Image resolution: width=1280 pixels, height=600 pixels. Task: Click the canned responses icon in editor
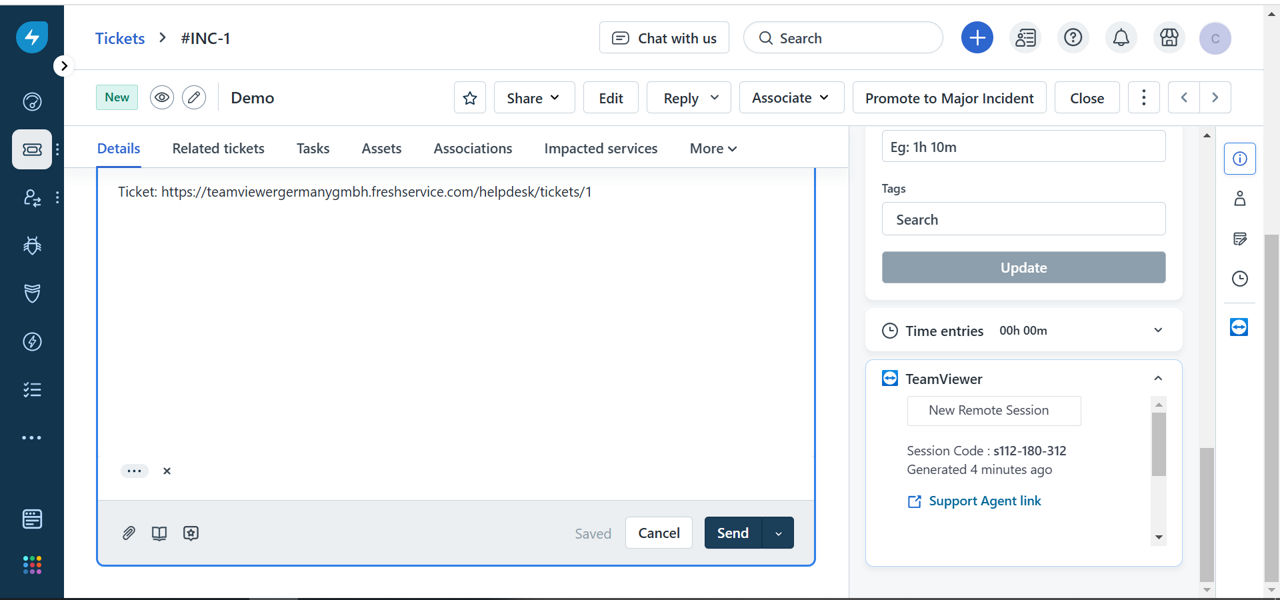tap(191, 533)
